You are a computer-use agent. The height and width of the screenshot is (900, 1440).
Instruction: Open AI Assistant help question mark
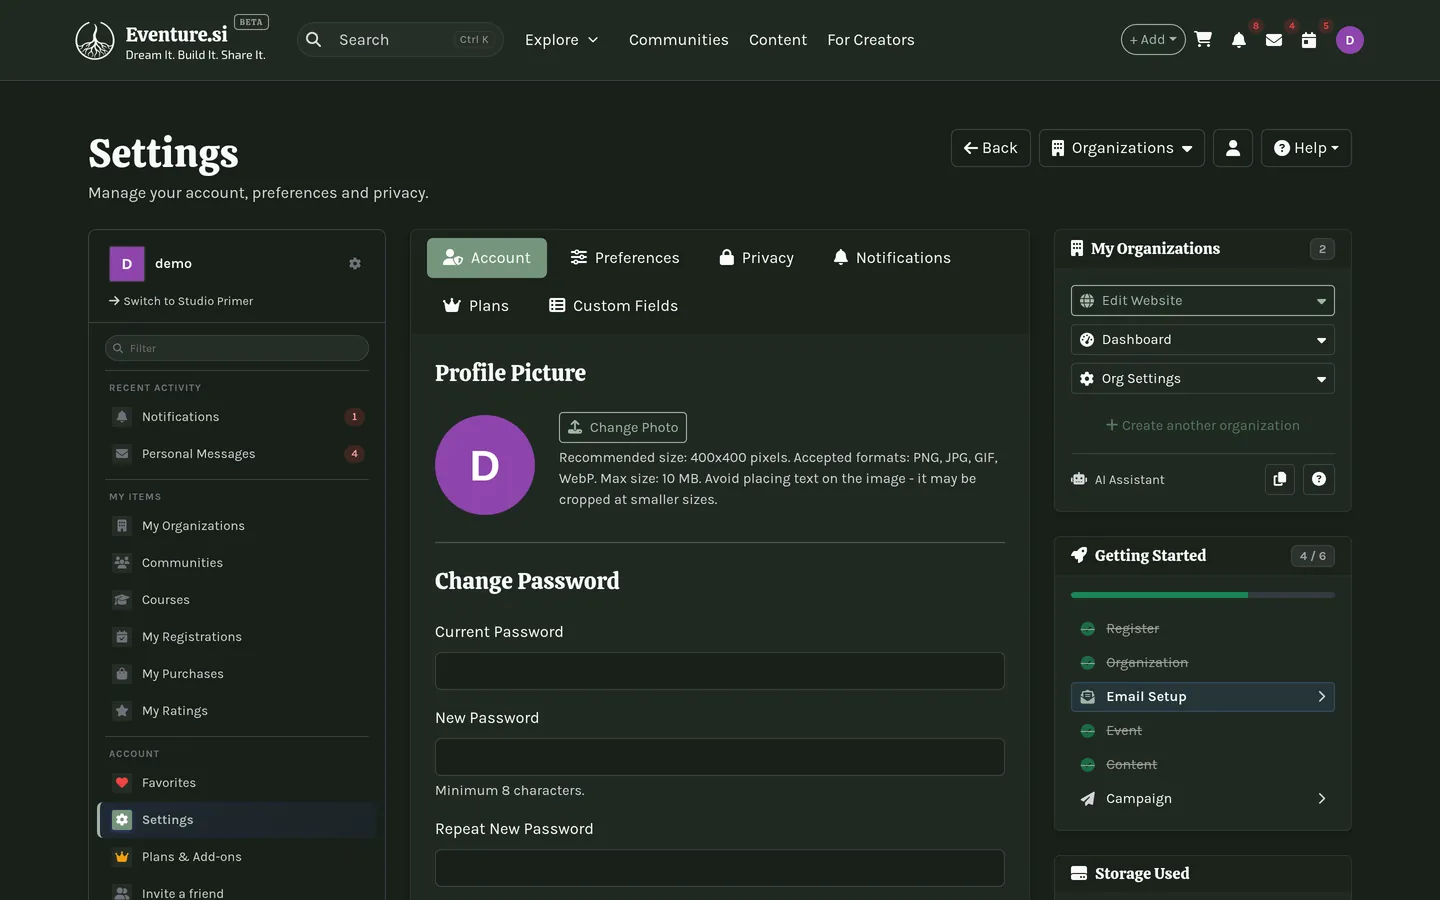click(x=1319, y=480)
